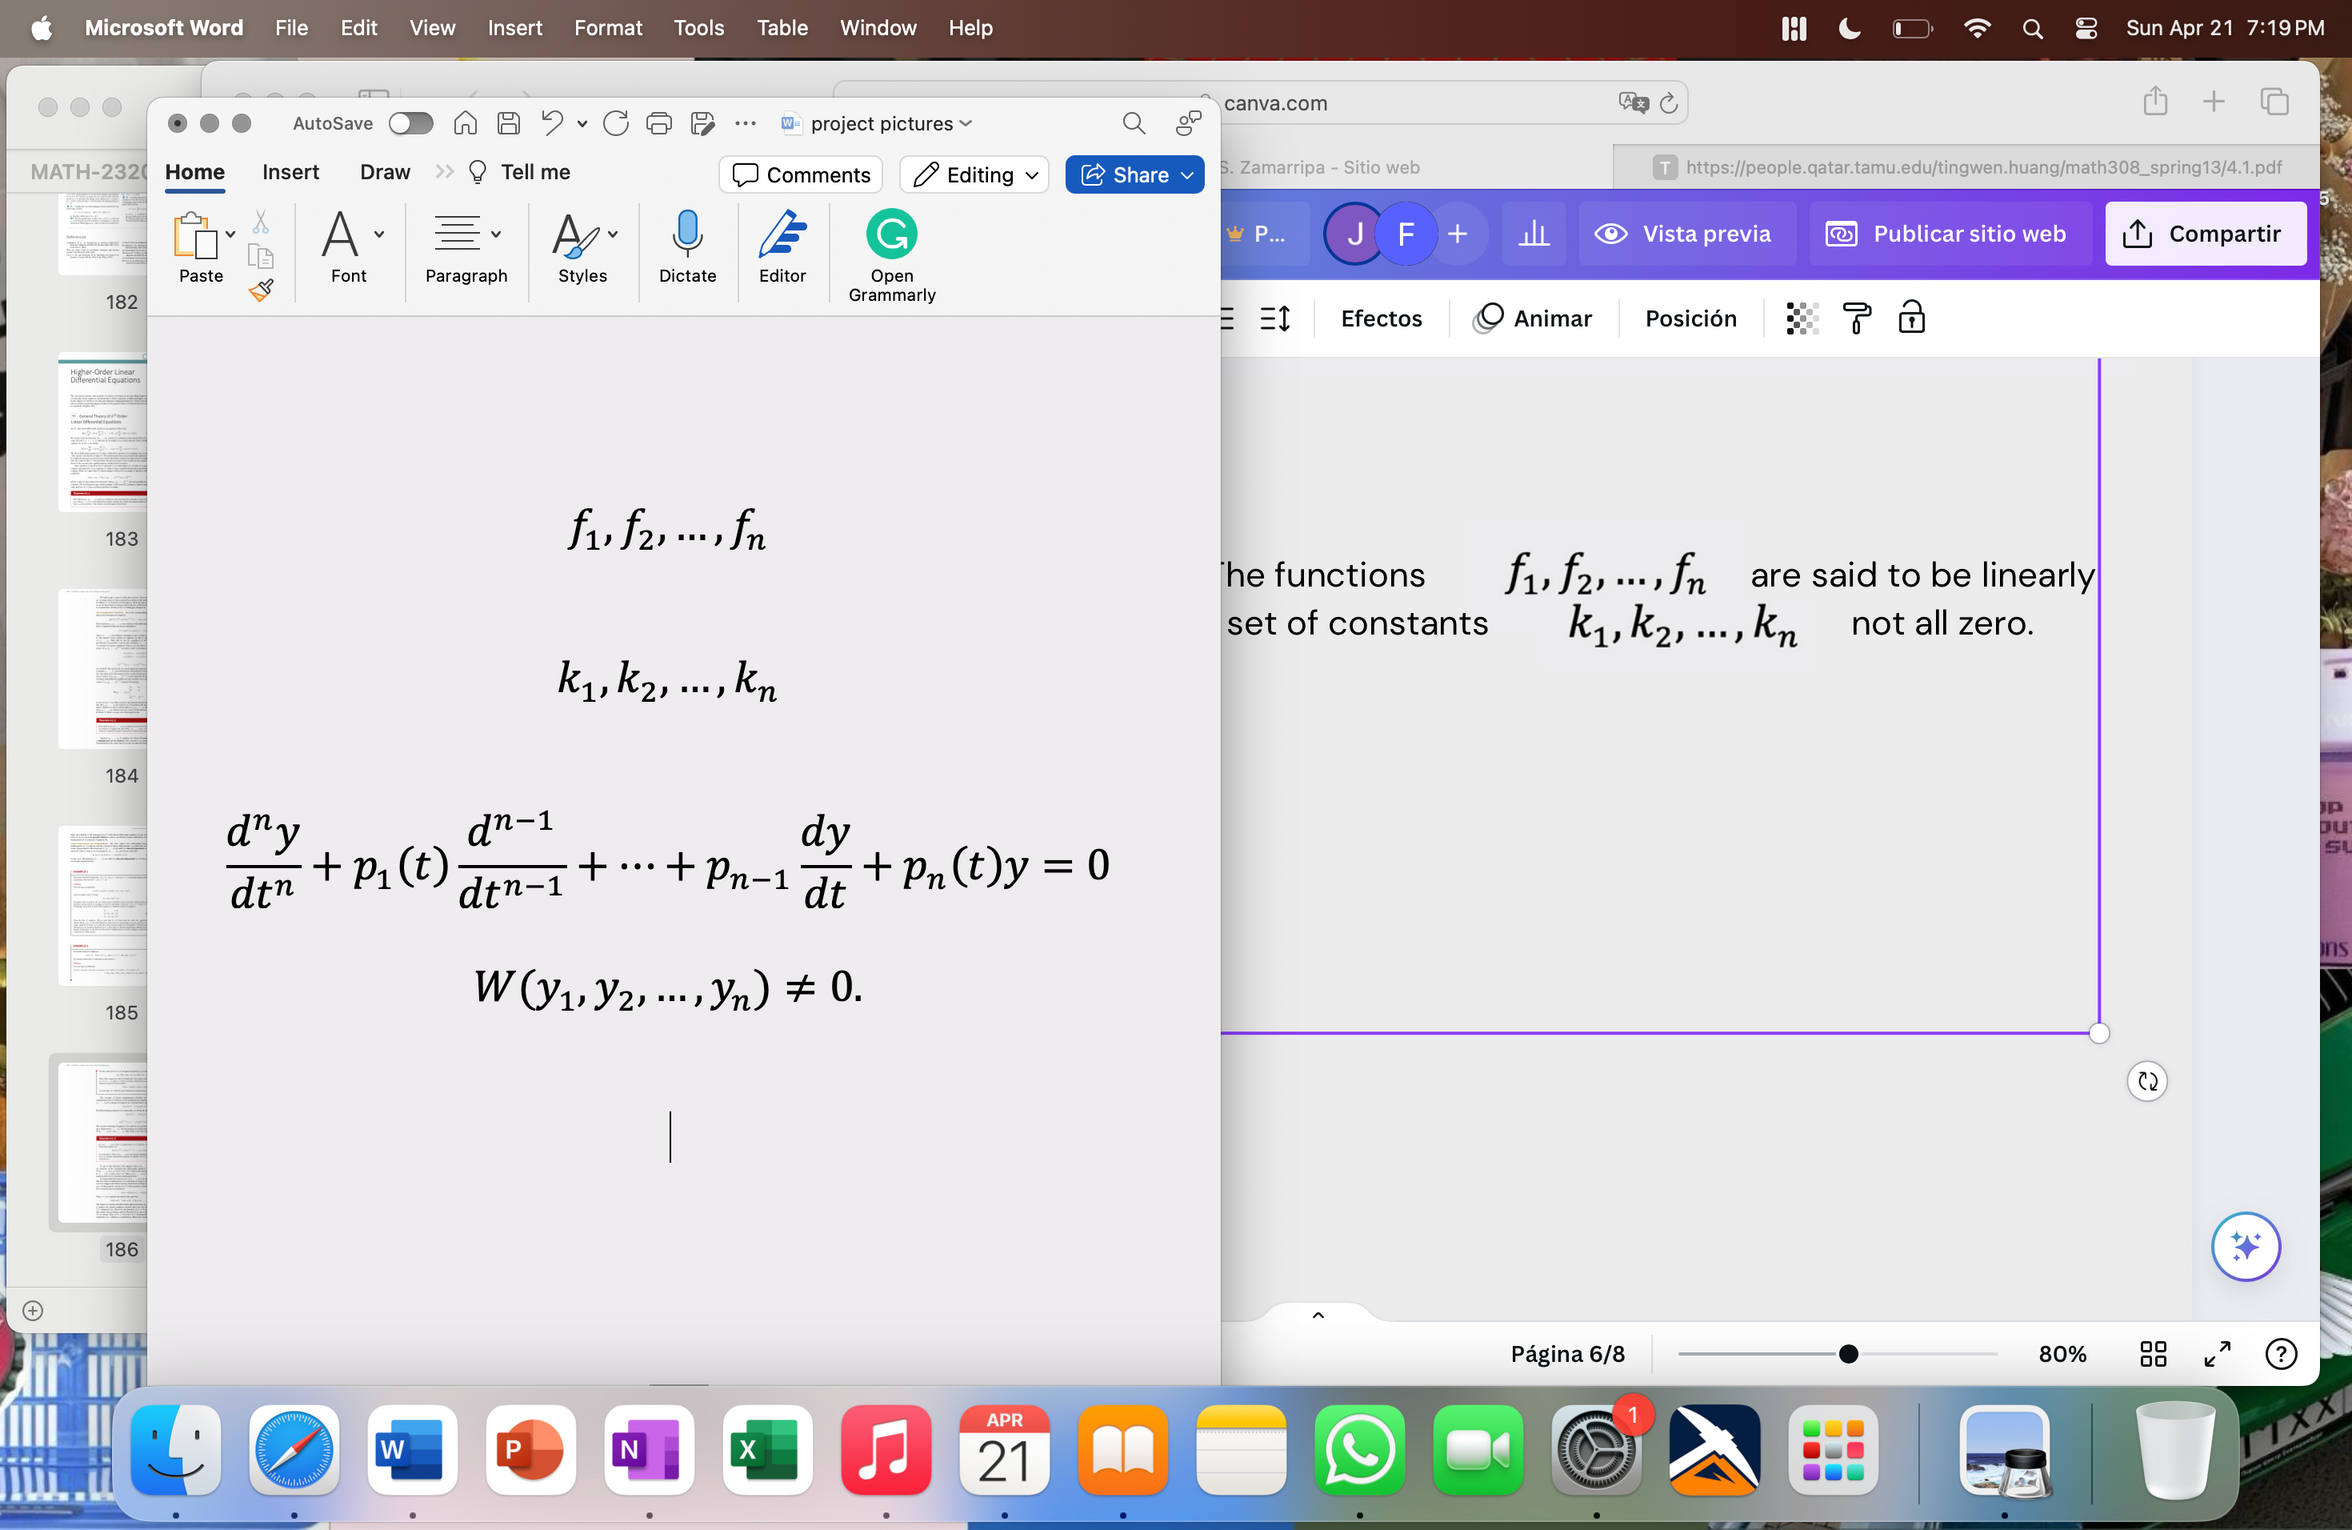Open Grammarly from the ribbon

coord(891,235)
